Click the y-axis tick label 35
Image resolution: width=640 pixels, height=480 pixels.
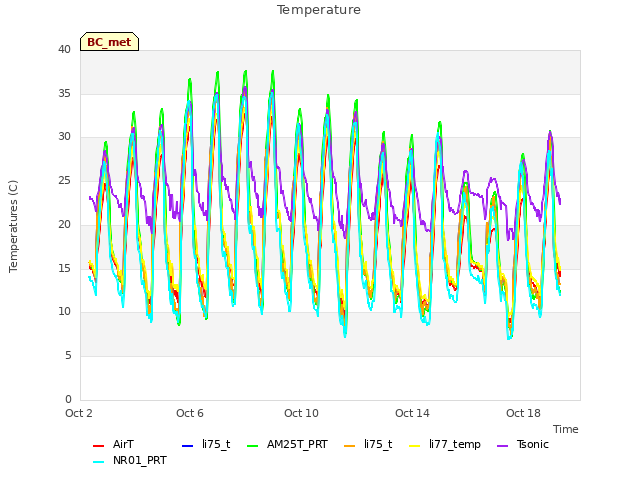point(64,93)
